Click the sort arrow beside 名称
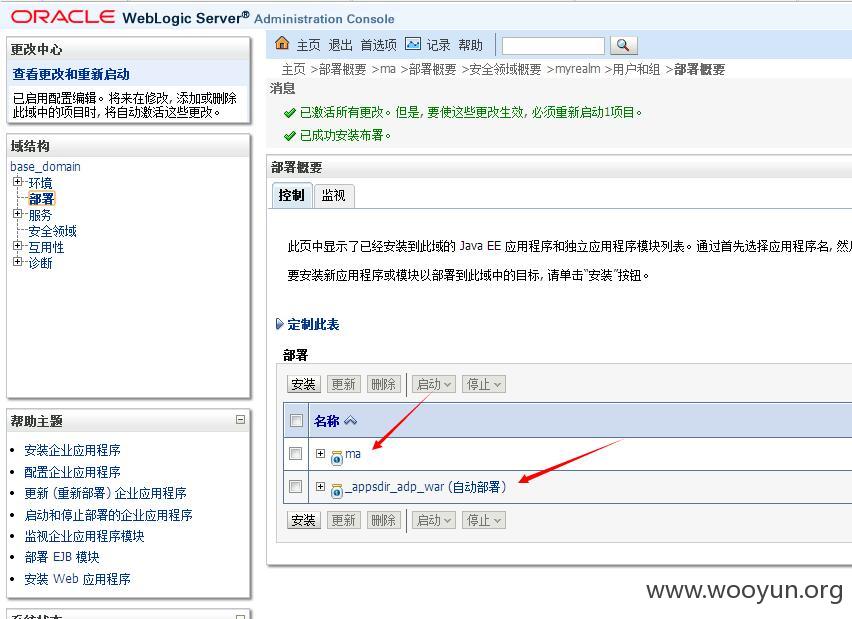 coord(350,421)
